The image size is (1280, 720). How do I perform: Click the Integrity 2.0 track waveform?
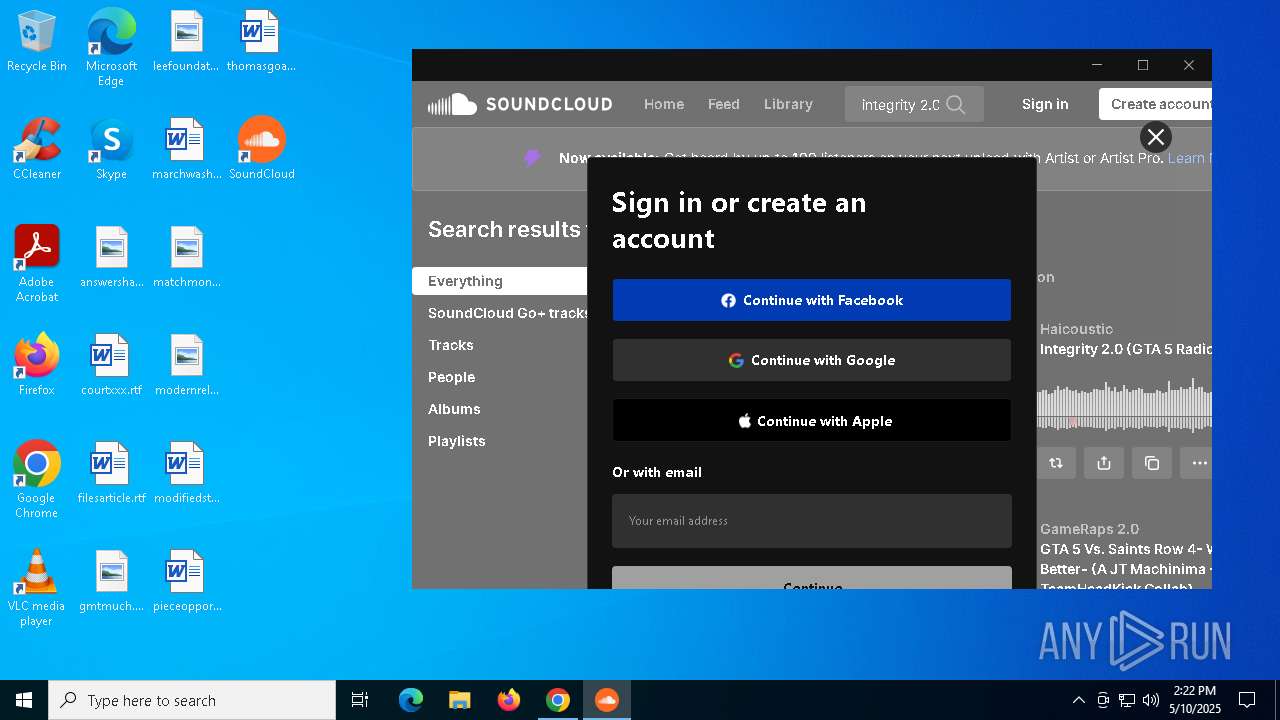(1125, 407)
